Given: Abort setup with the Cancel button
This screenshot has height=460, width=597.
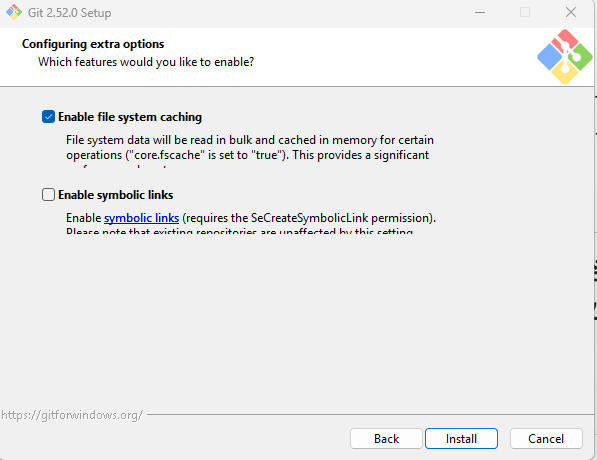Looking at the screenshot, I should click(546, 439).
